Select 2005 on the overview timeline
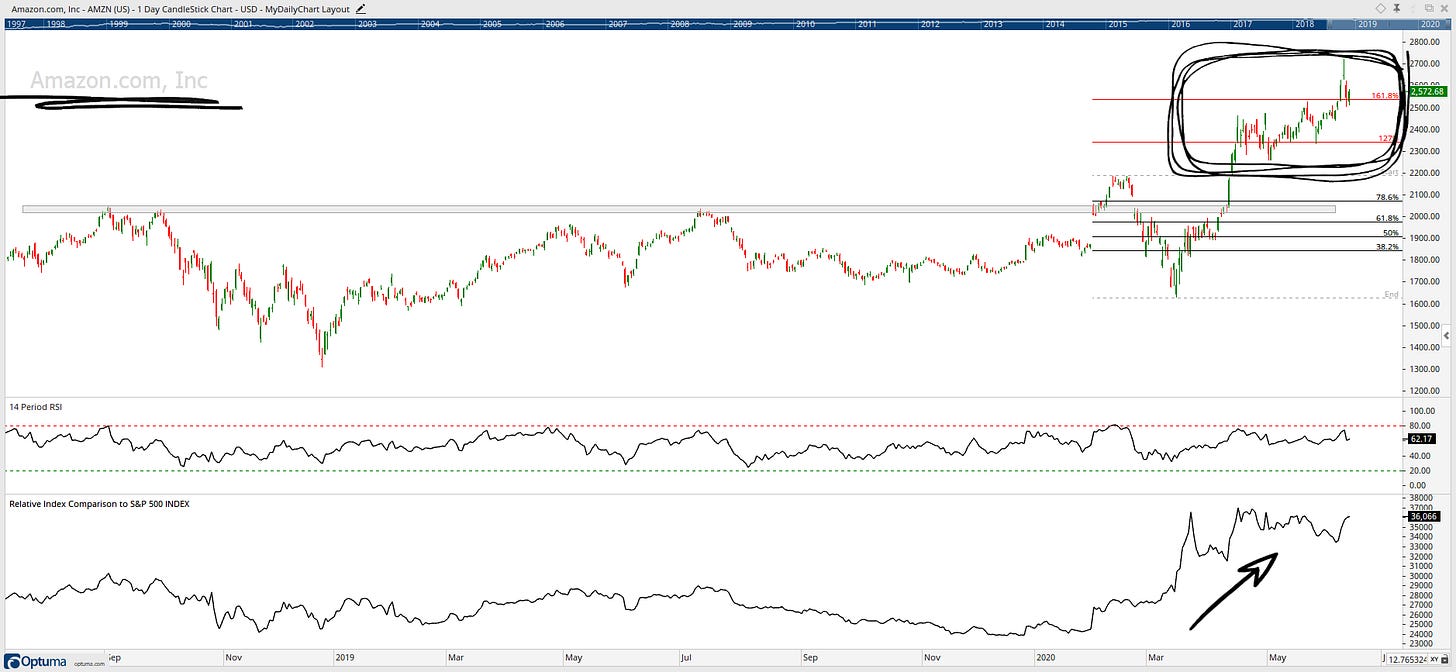This screenshot has height=672, width=1456. point(492,22)
